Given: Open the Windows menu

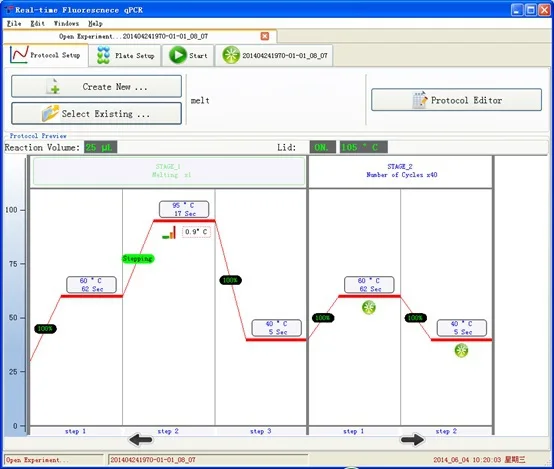Looking at the screenshot, I should point(66,23).
